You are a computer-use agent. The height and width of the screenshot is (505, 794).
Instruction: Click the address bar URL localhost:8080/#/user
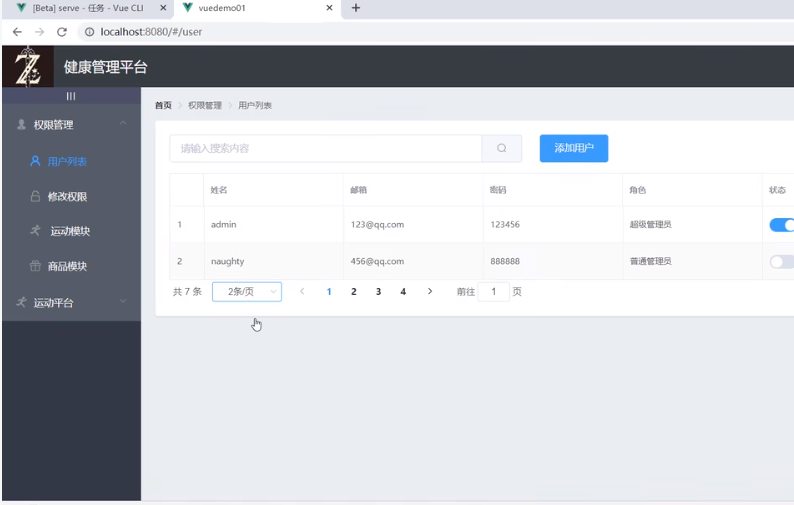pos(151,32)
